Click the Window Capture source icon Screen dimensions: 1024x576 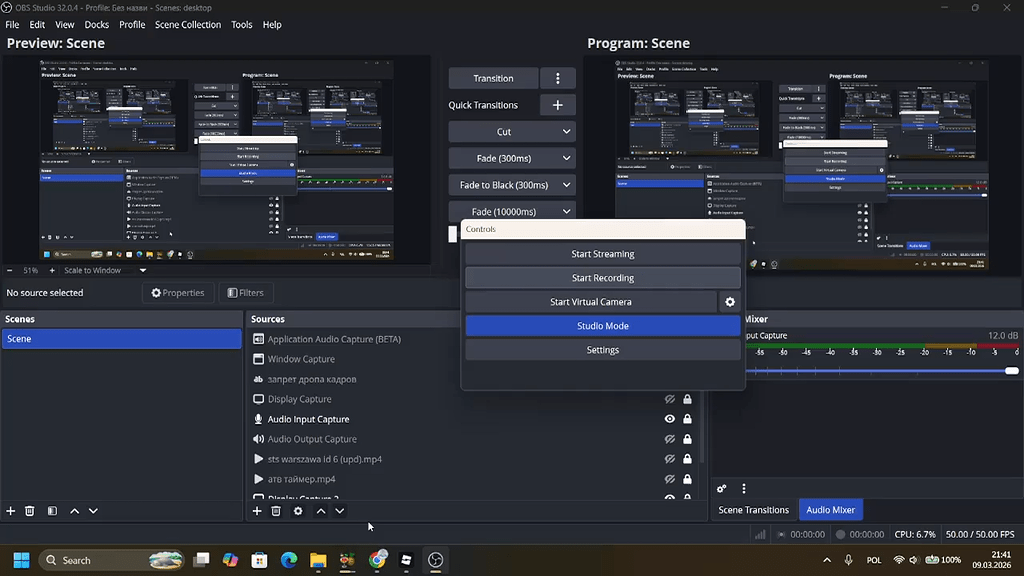(259, 359)
